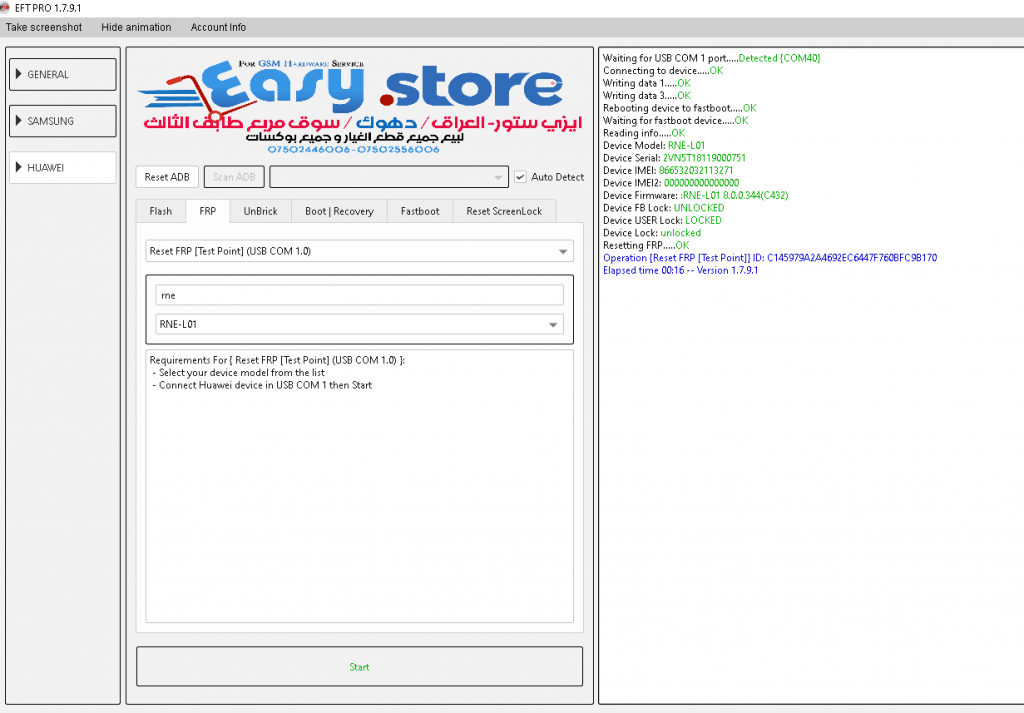This screenshot has height=713, width=1024.
Task: Switch to the UnBrick tab
Action: (261, 212)
